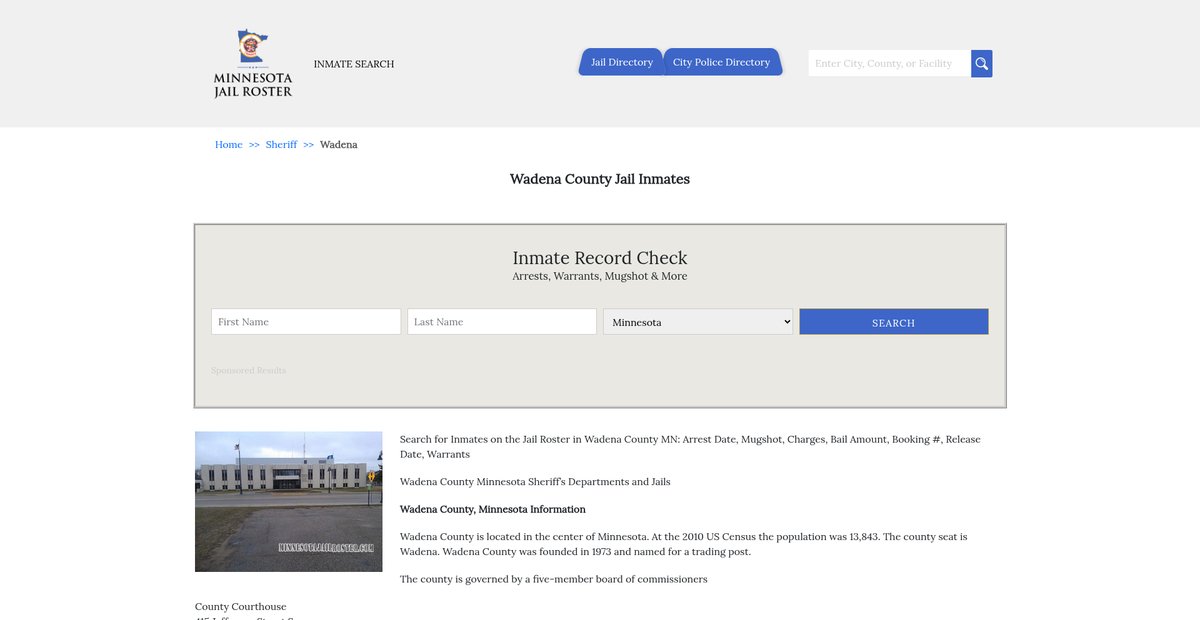Open the City Police Directory tab
This screenshot has width=1200, height=620.
[721, 62]
